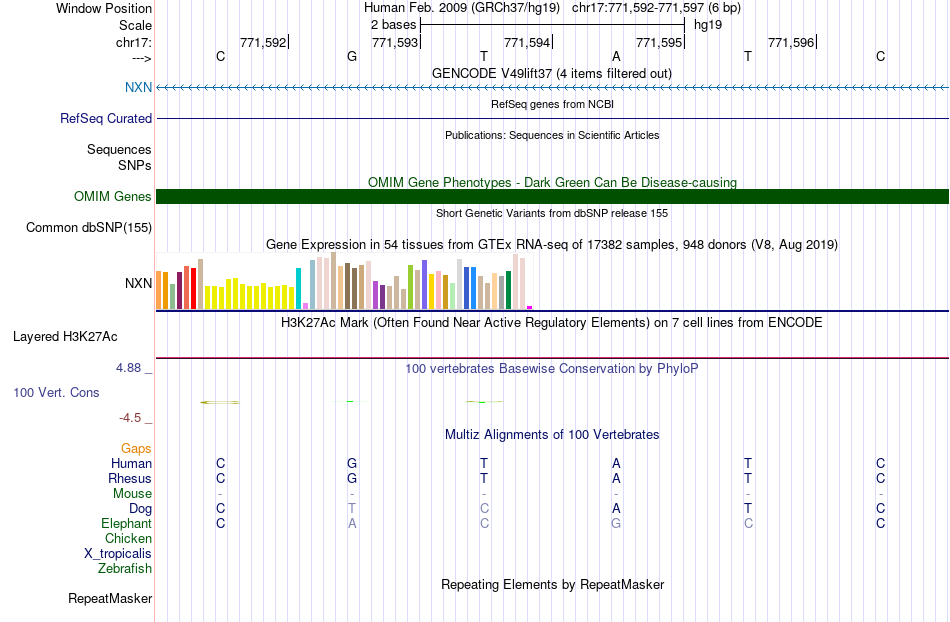Open the RefSeq Curated track label
This screenshot has width=950, height=622.
(x=105, y=118)
